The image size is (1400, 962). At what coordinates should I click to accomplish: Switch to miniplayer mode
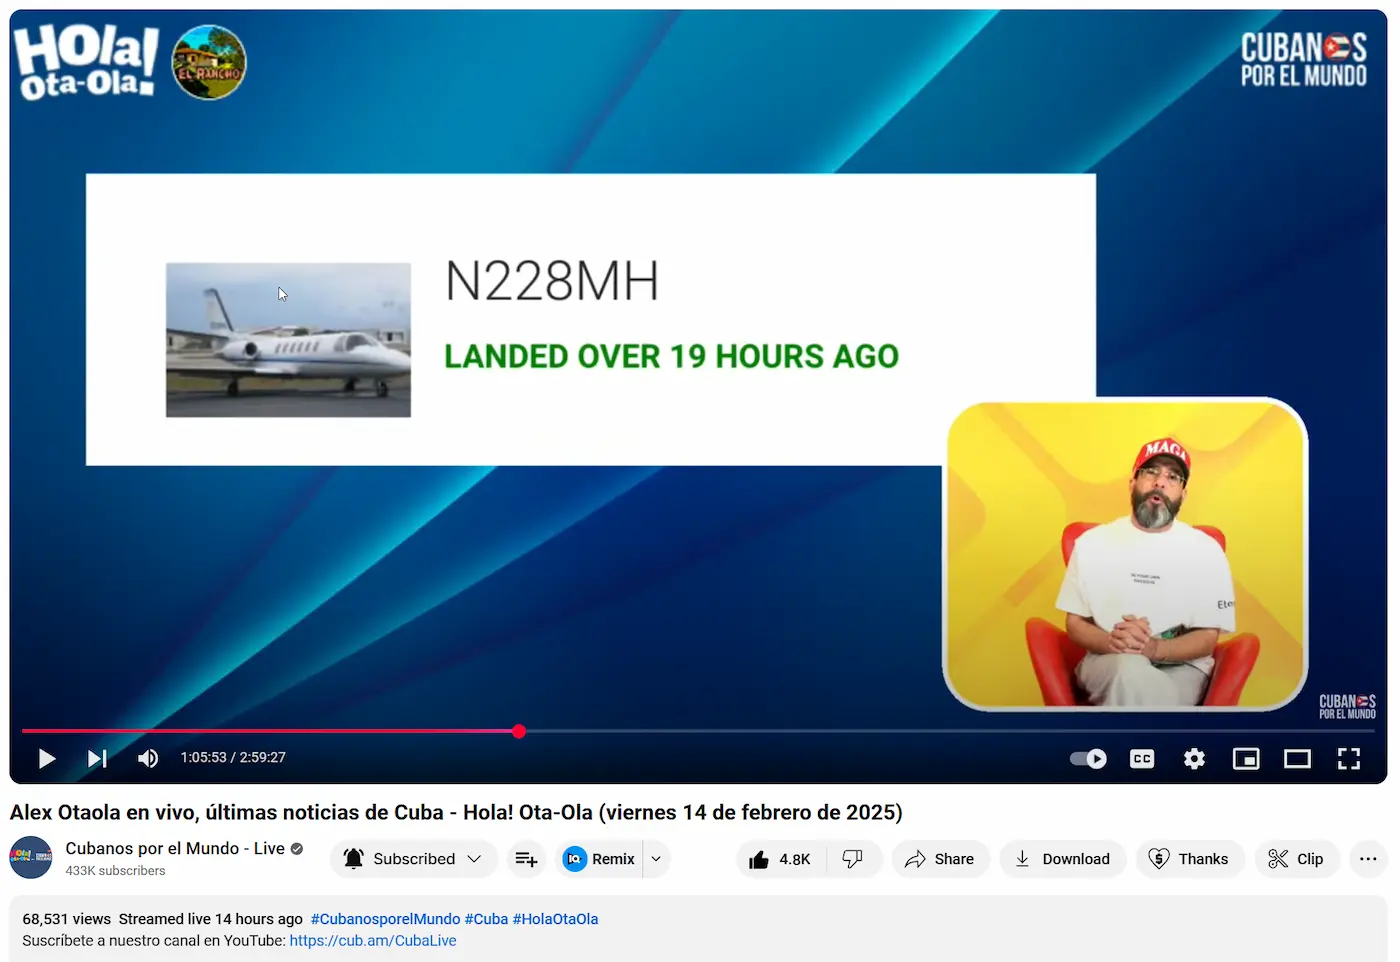point(1246,759)
